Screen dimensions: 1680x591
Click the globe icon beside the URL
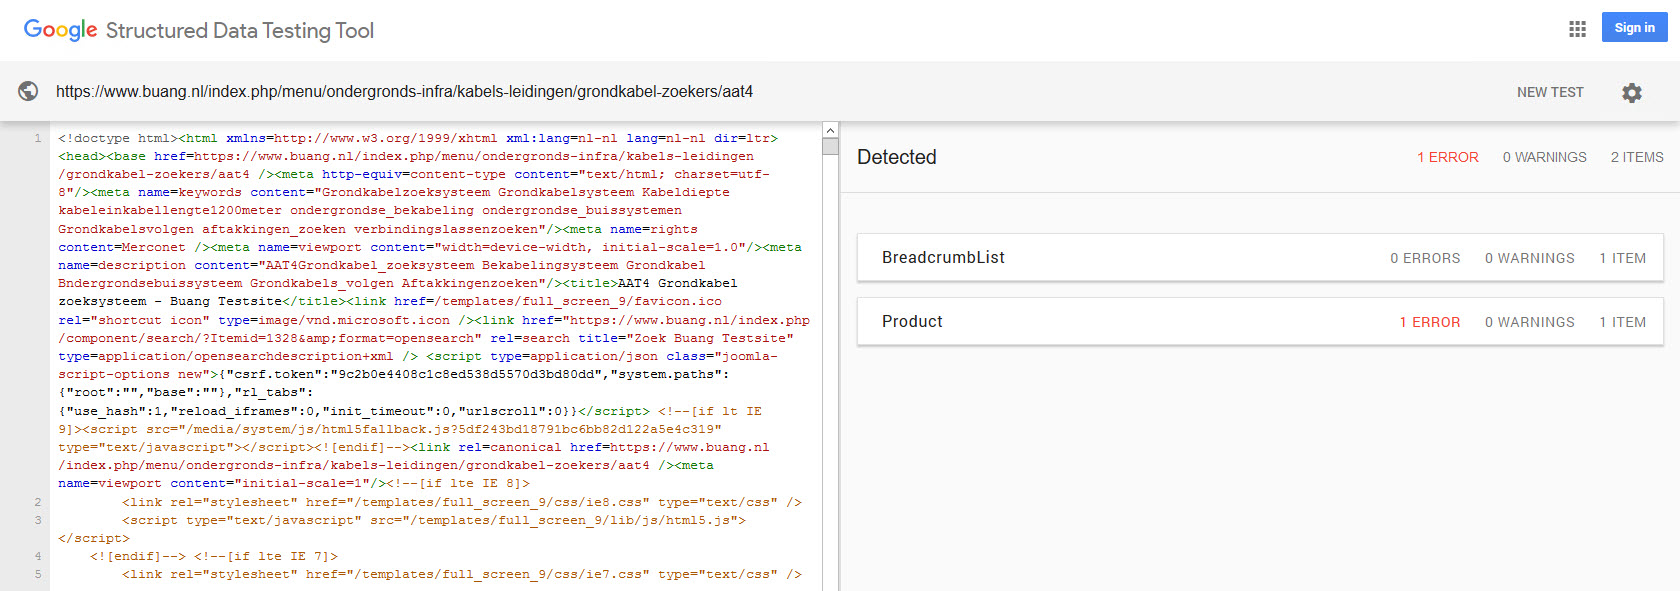pyautogui.click(x=28, y=91)
